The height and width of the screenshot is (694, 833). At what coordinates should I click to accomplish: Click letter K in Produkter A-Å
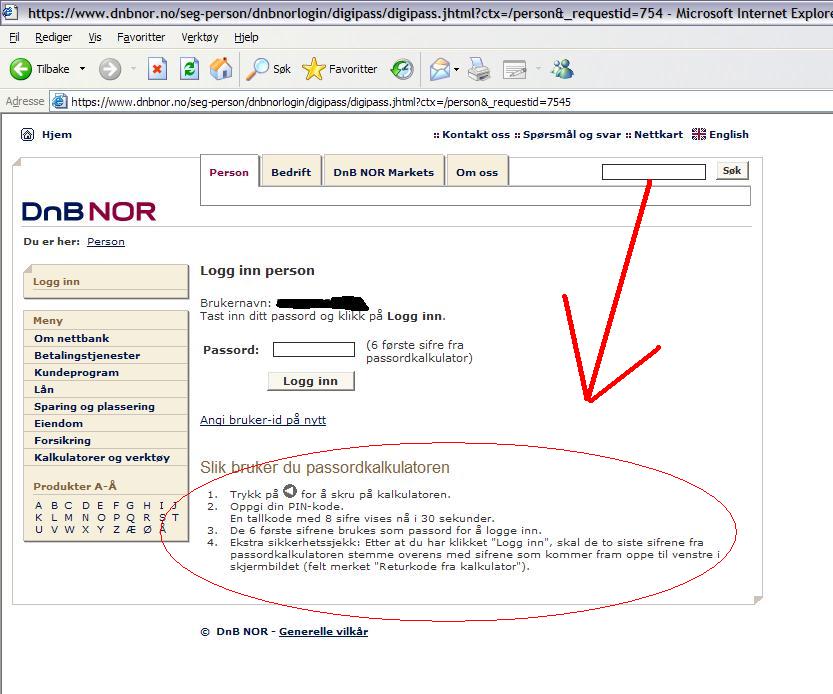click(x=39, y=518)
